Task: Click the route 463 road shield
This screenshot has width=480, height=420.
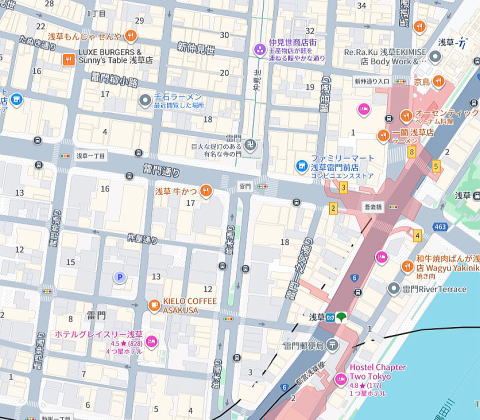Action: click(x=440, y=227)
